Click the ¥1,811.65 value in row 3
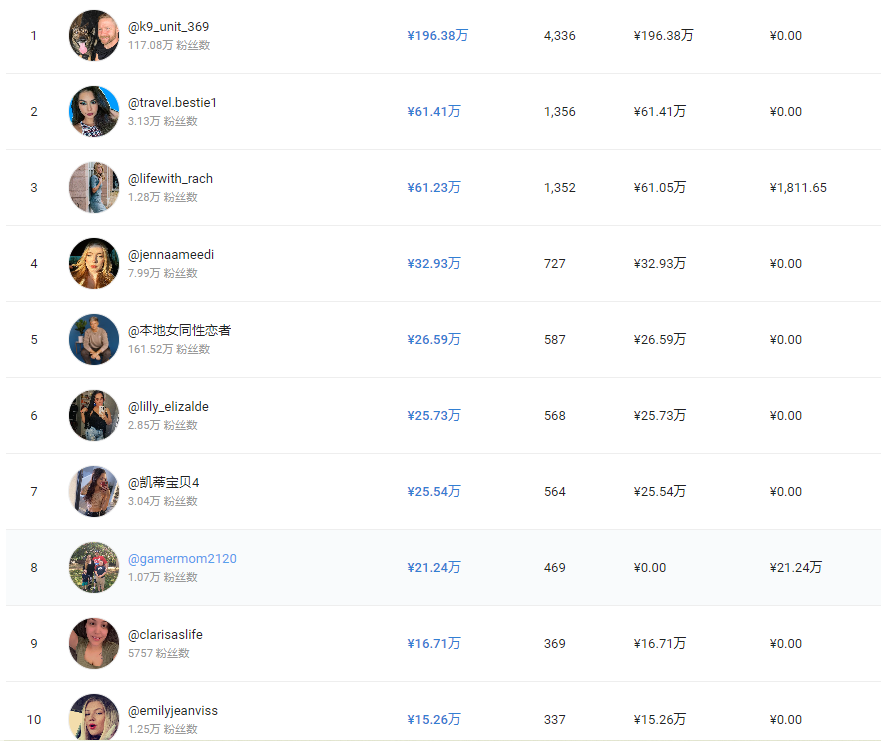The width and height of the screenshot is (881, 741). [798, 188]
